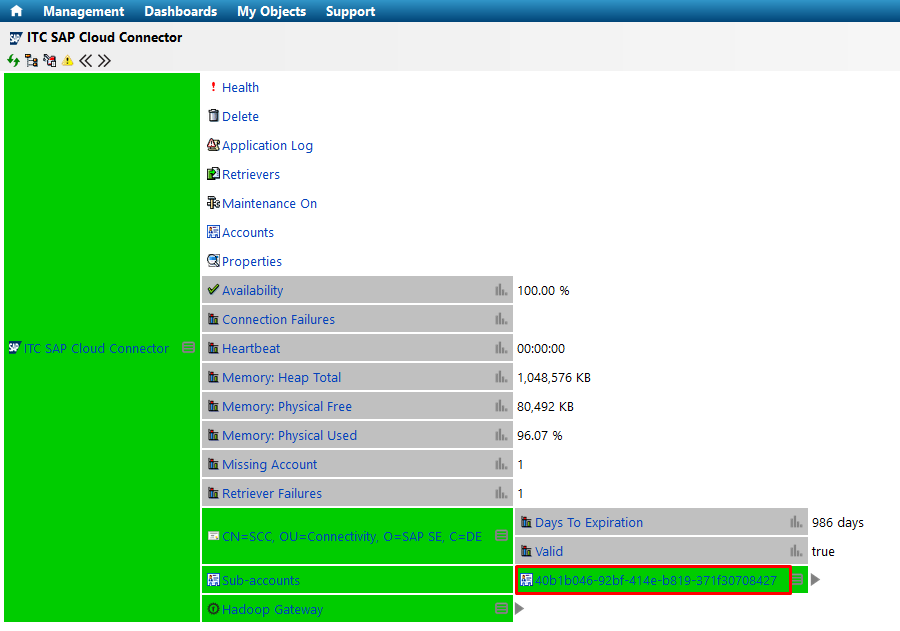Click the Home icon in navigation bar
Screen dimensions: 900x631
[16, 11]
